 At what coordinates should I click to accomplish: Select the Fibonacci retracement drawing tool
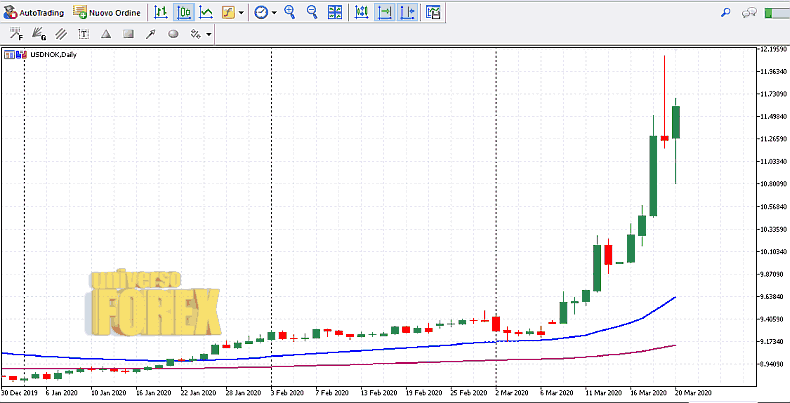tap(16, 34)
